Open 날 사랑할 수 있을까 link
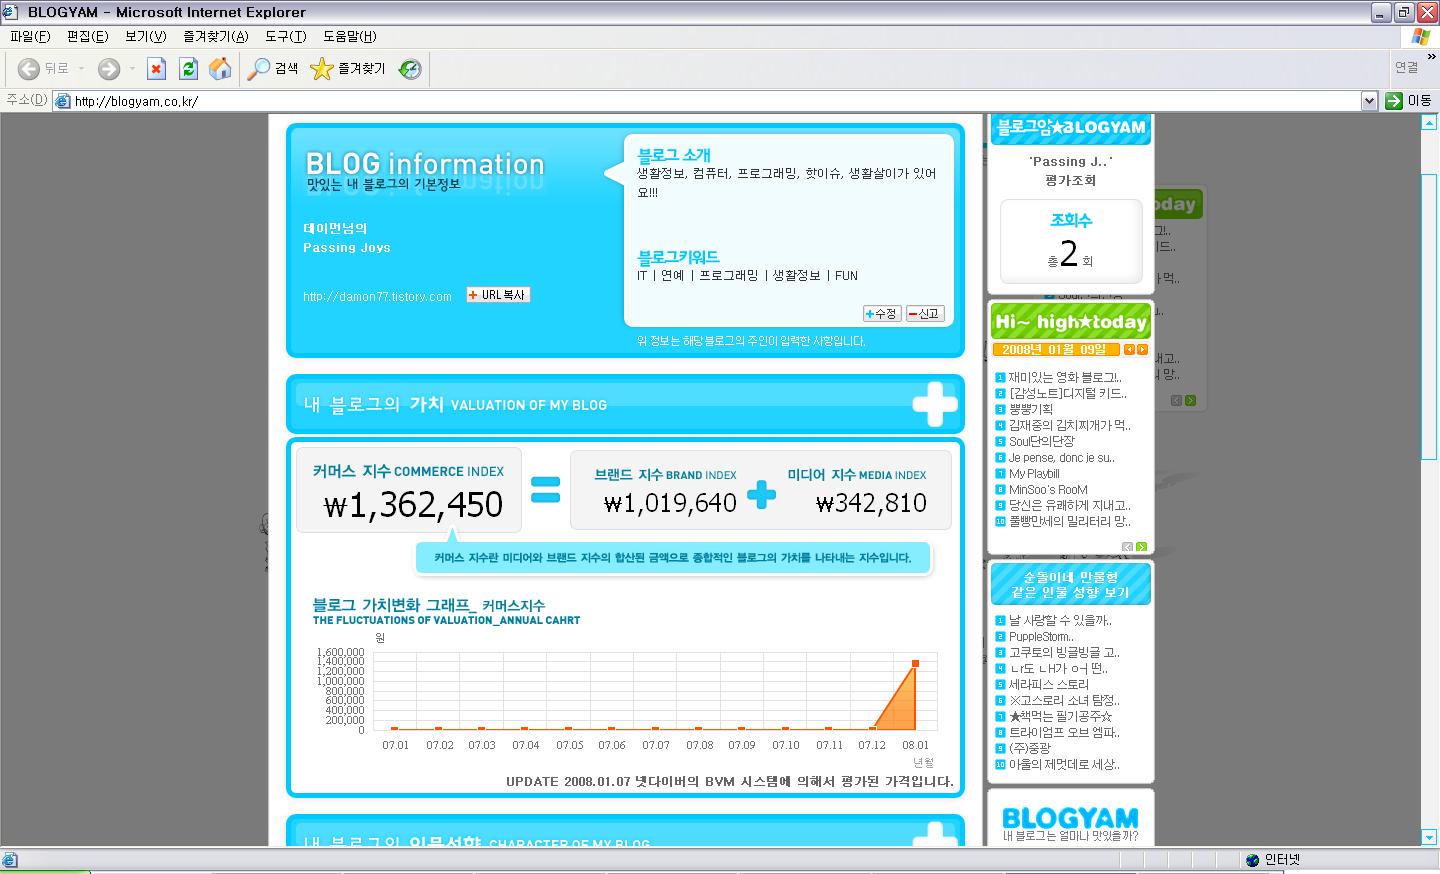The image size is (1440, 874). [1060, 620]
